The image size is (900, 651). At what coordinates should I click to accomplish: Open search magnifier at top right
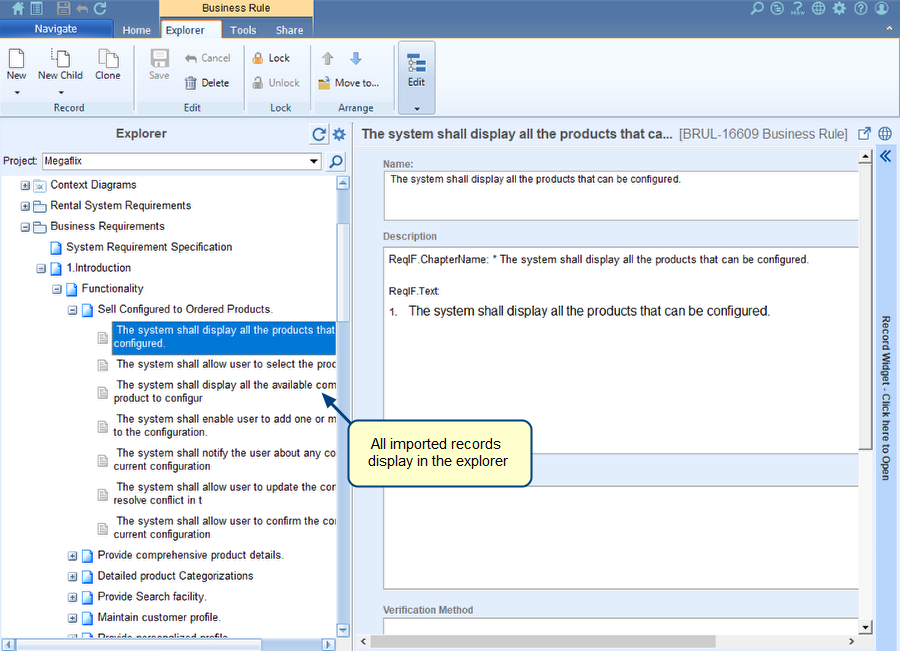758,8
